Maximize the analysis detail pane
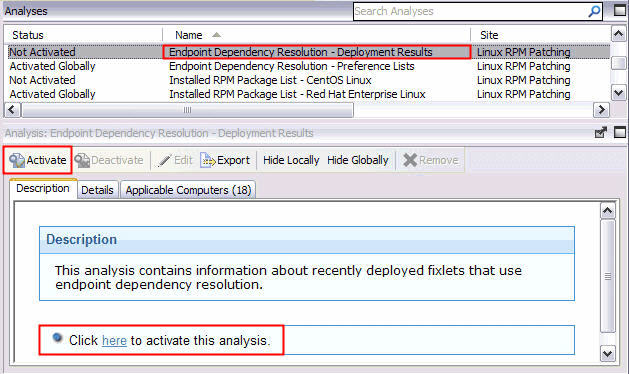 [620, 132]
